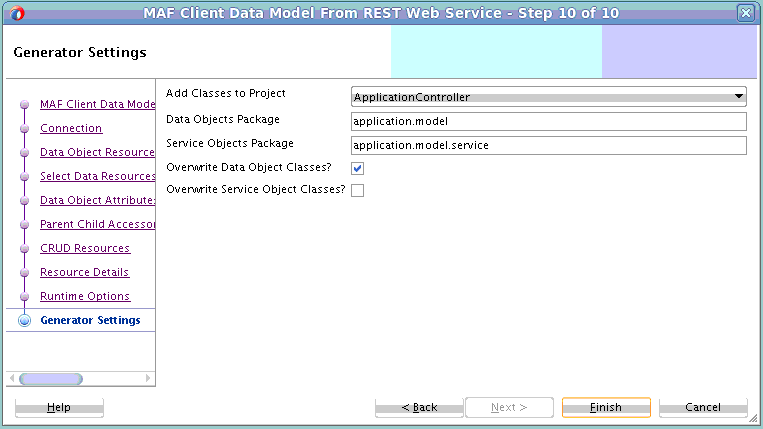Click the Finish button
This screenshot has width=763, height=429.
pos(606,407)
